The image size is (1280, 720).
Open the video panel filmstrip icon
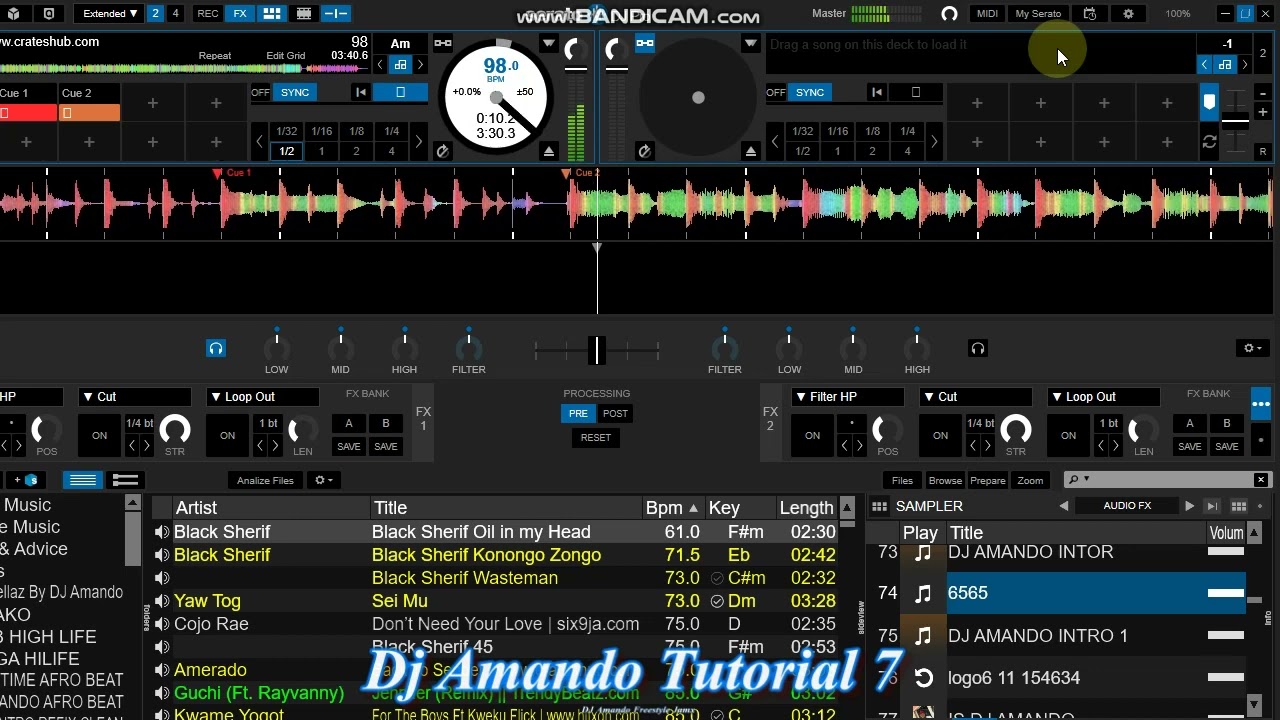(304, 14)
